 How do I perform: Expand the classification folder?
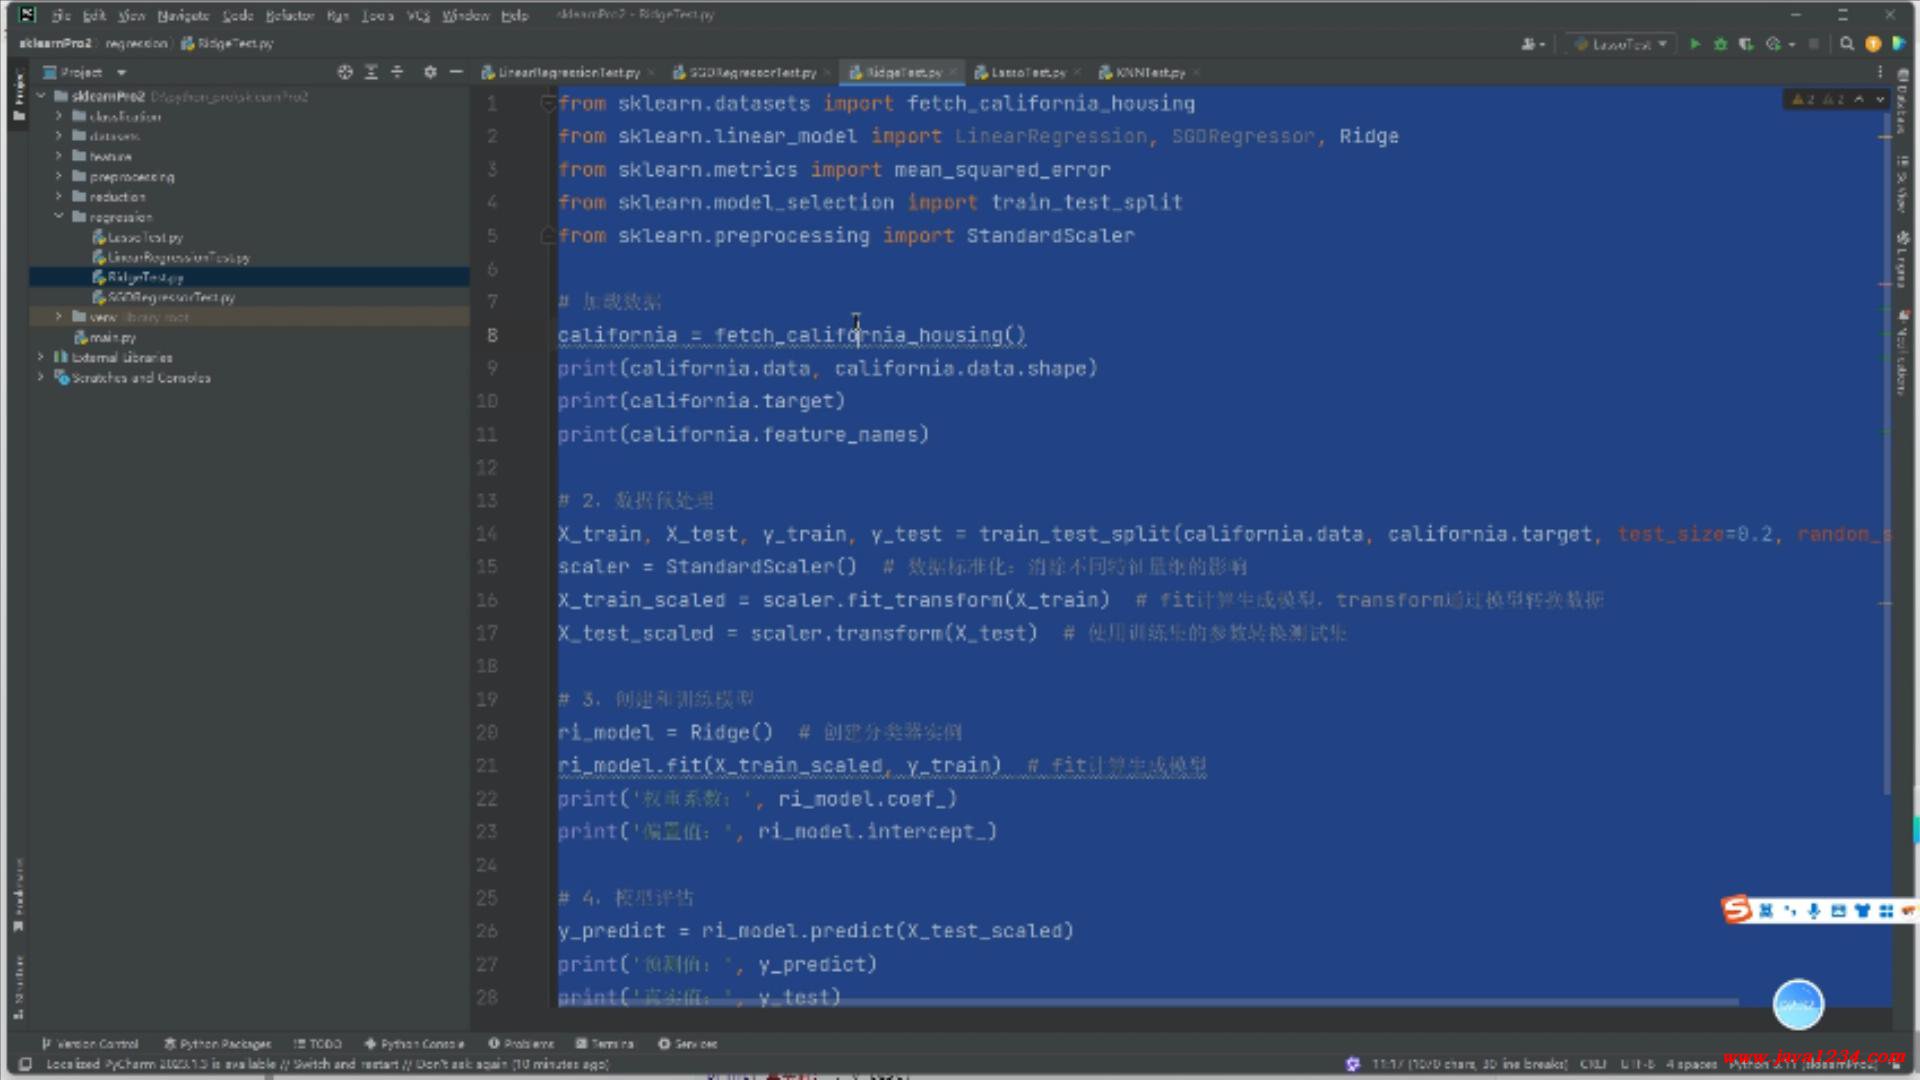[59, 116]
